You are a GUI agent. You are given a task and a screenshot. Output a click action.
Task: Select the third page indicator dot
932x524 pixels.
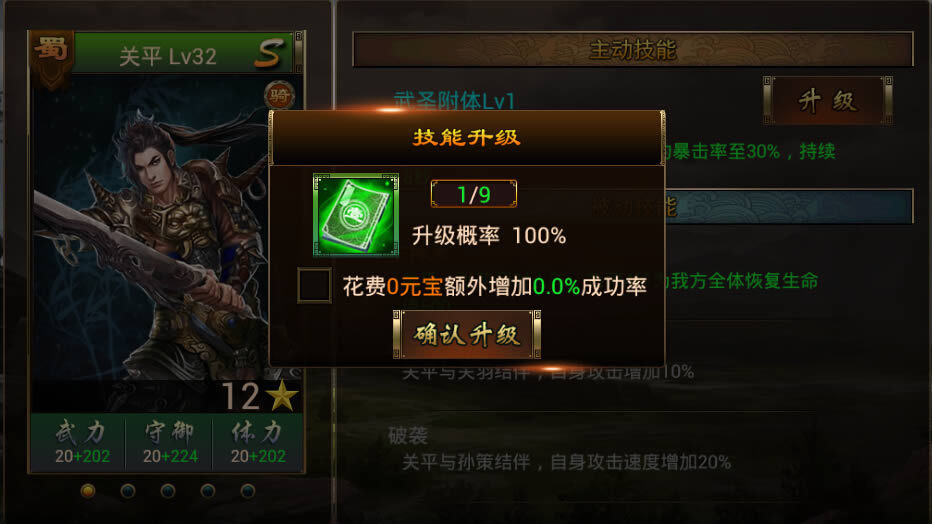168,491
